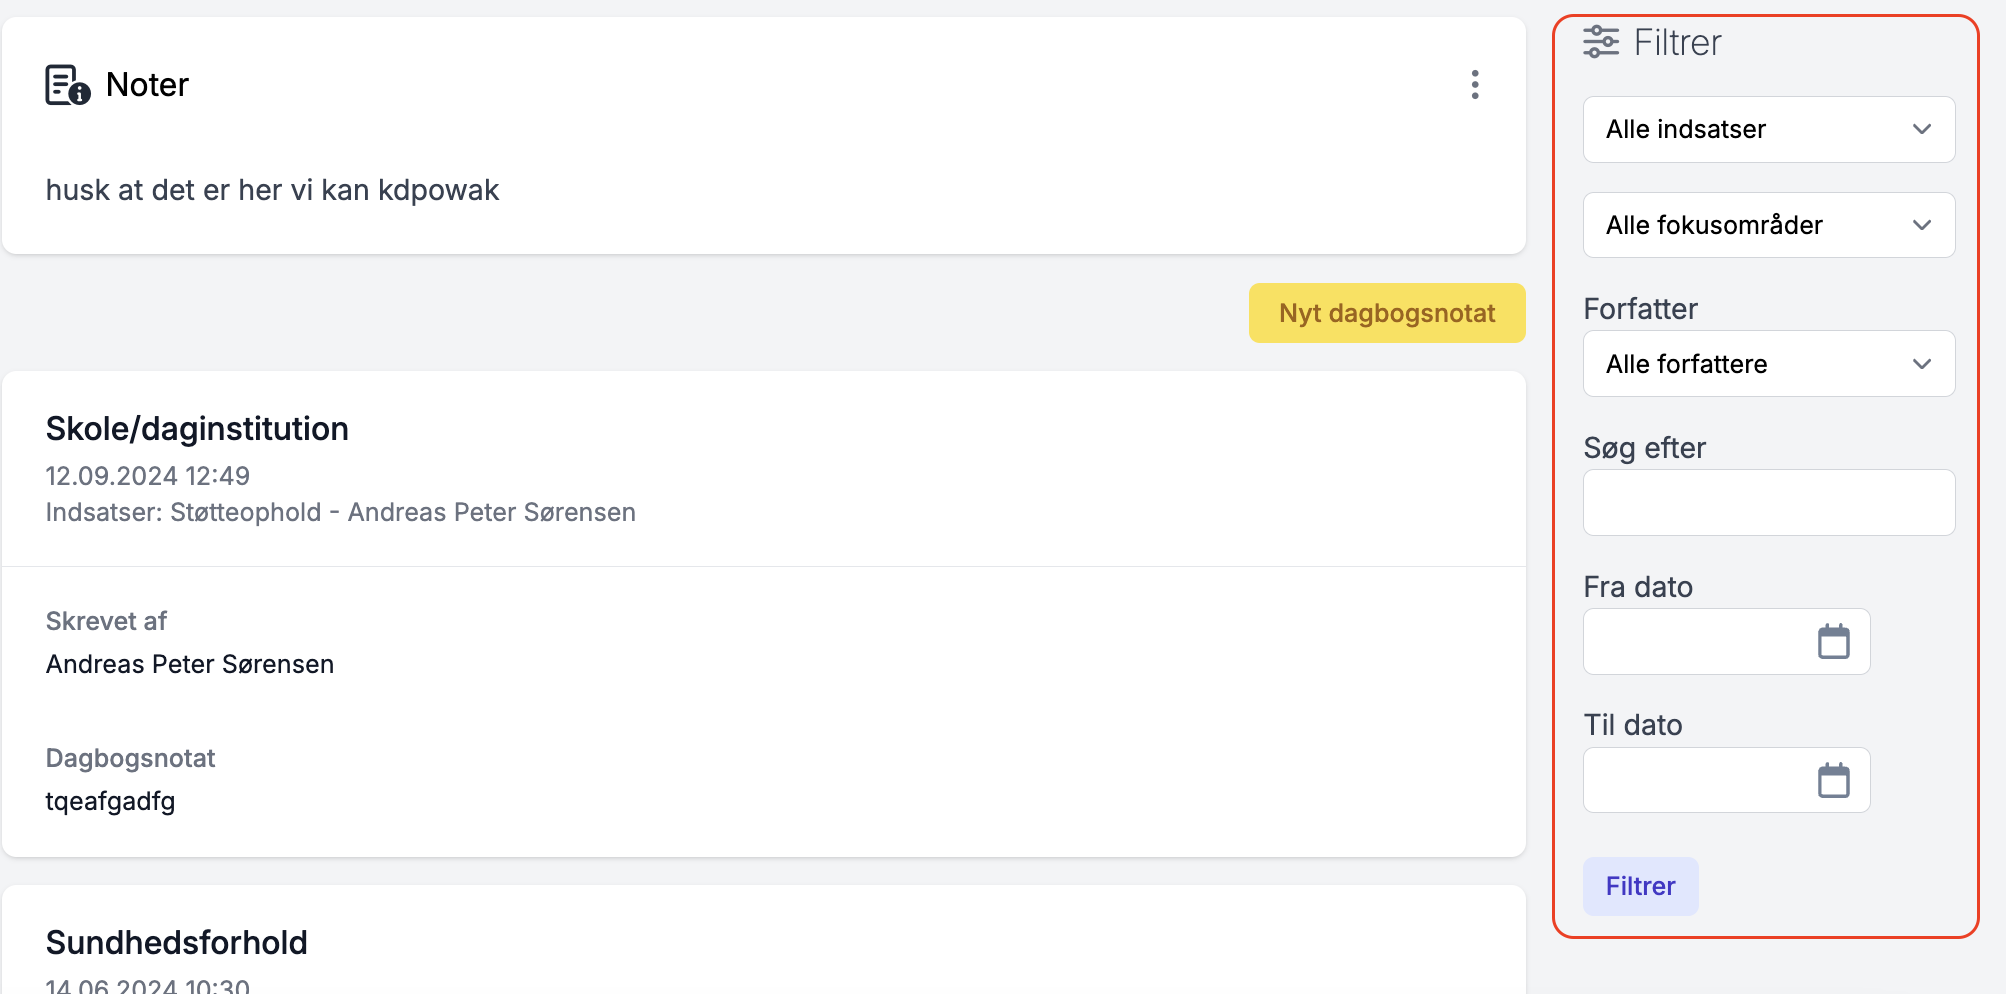Open the Skole/daginstitution diary entry title
The height and width of the screenshot is (994, 2006).
tap(197, 429)
